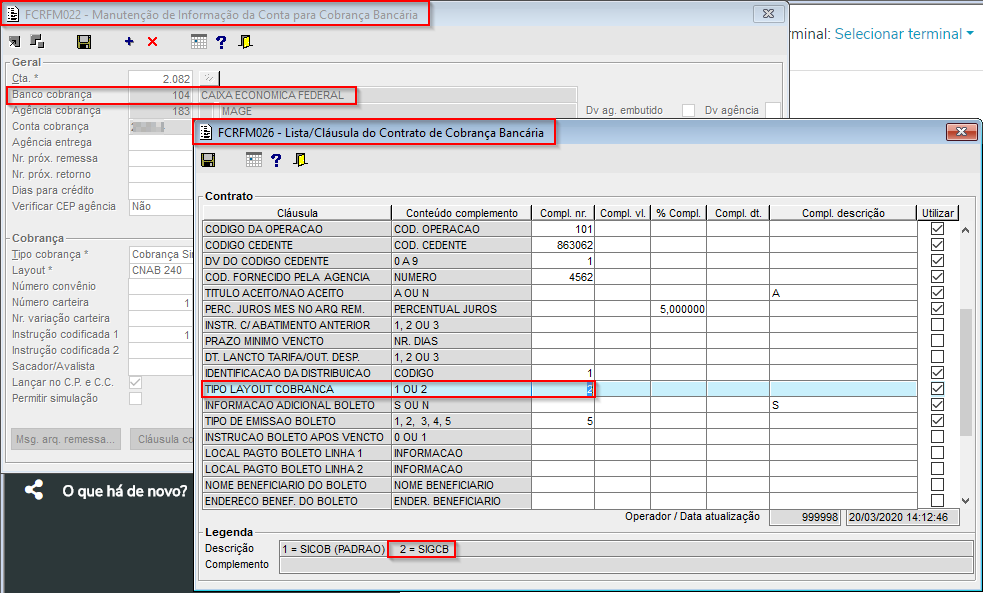Click lookup button next to Cta. field
Viewport: 983px width, 593px height.
[209, 78]
